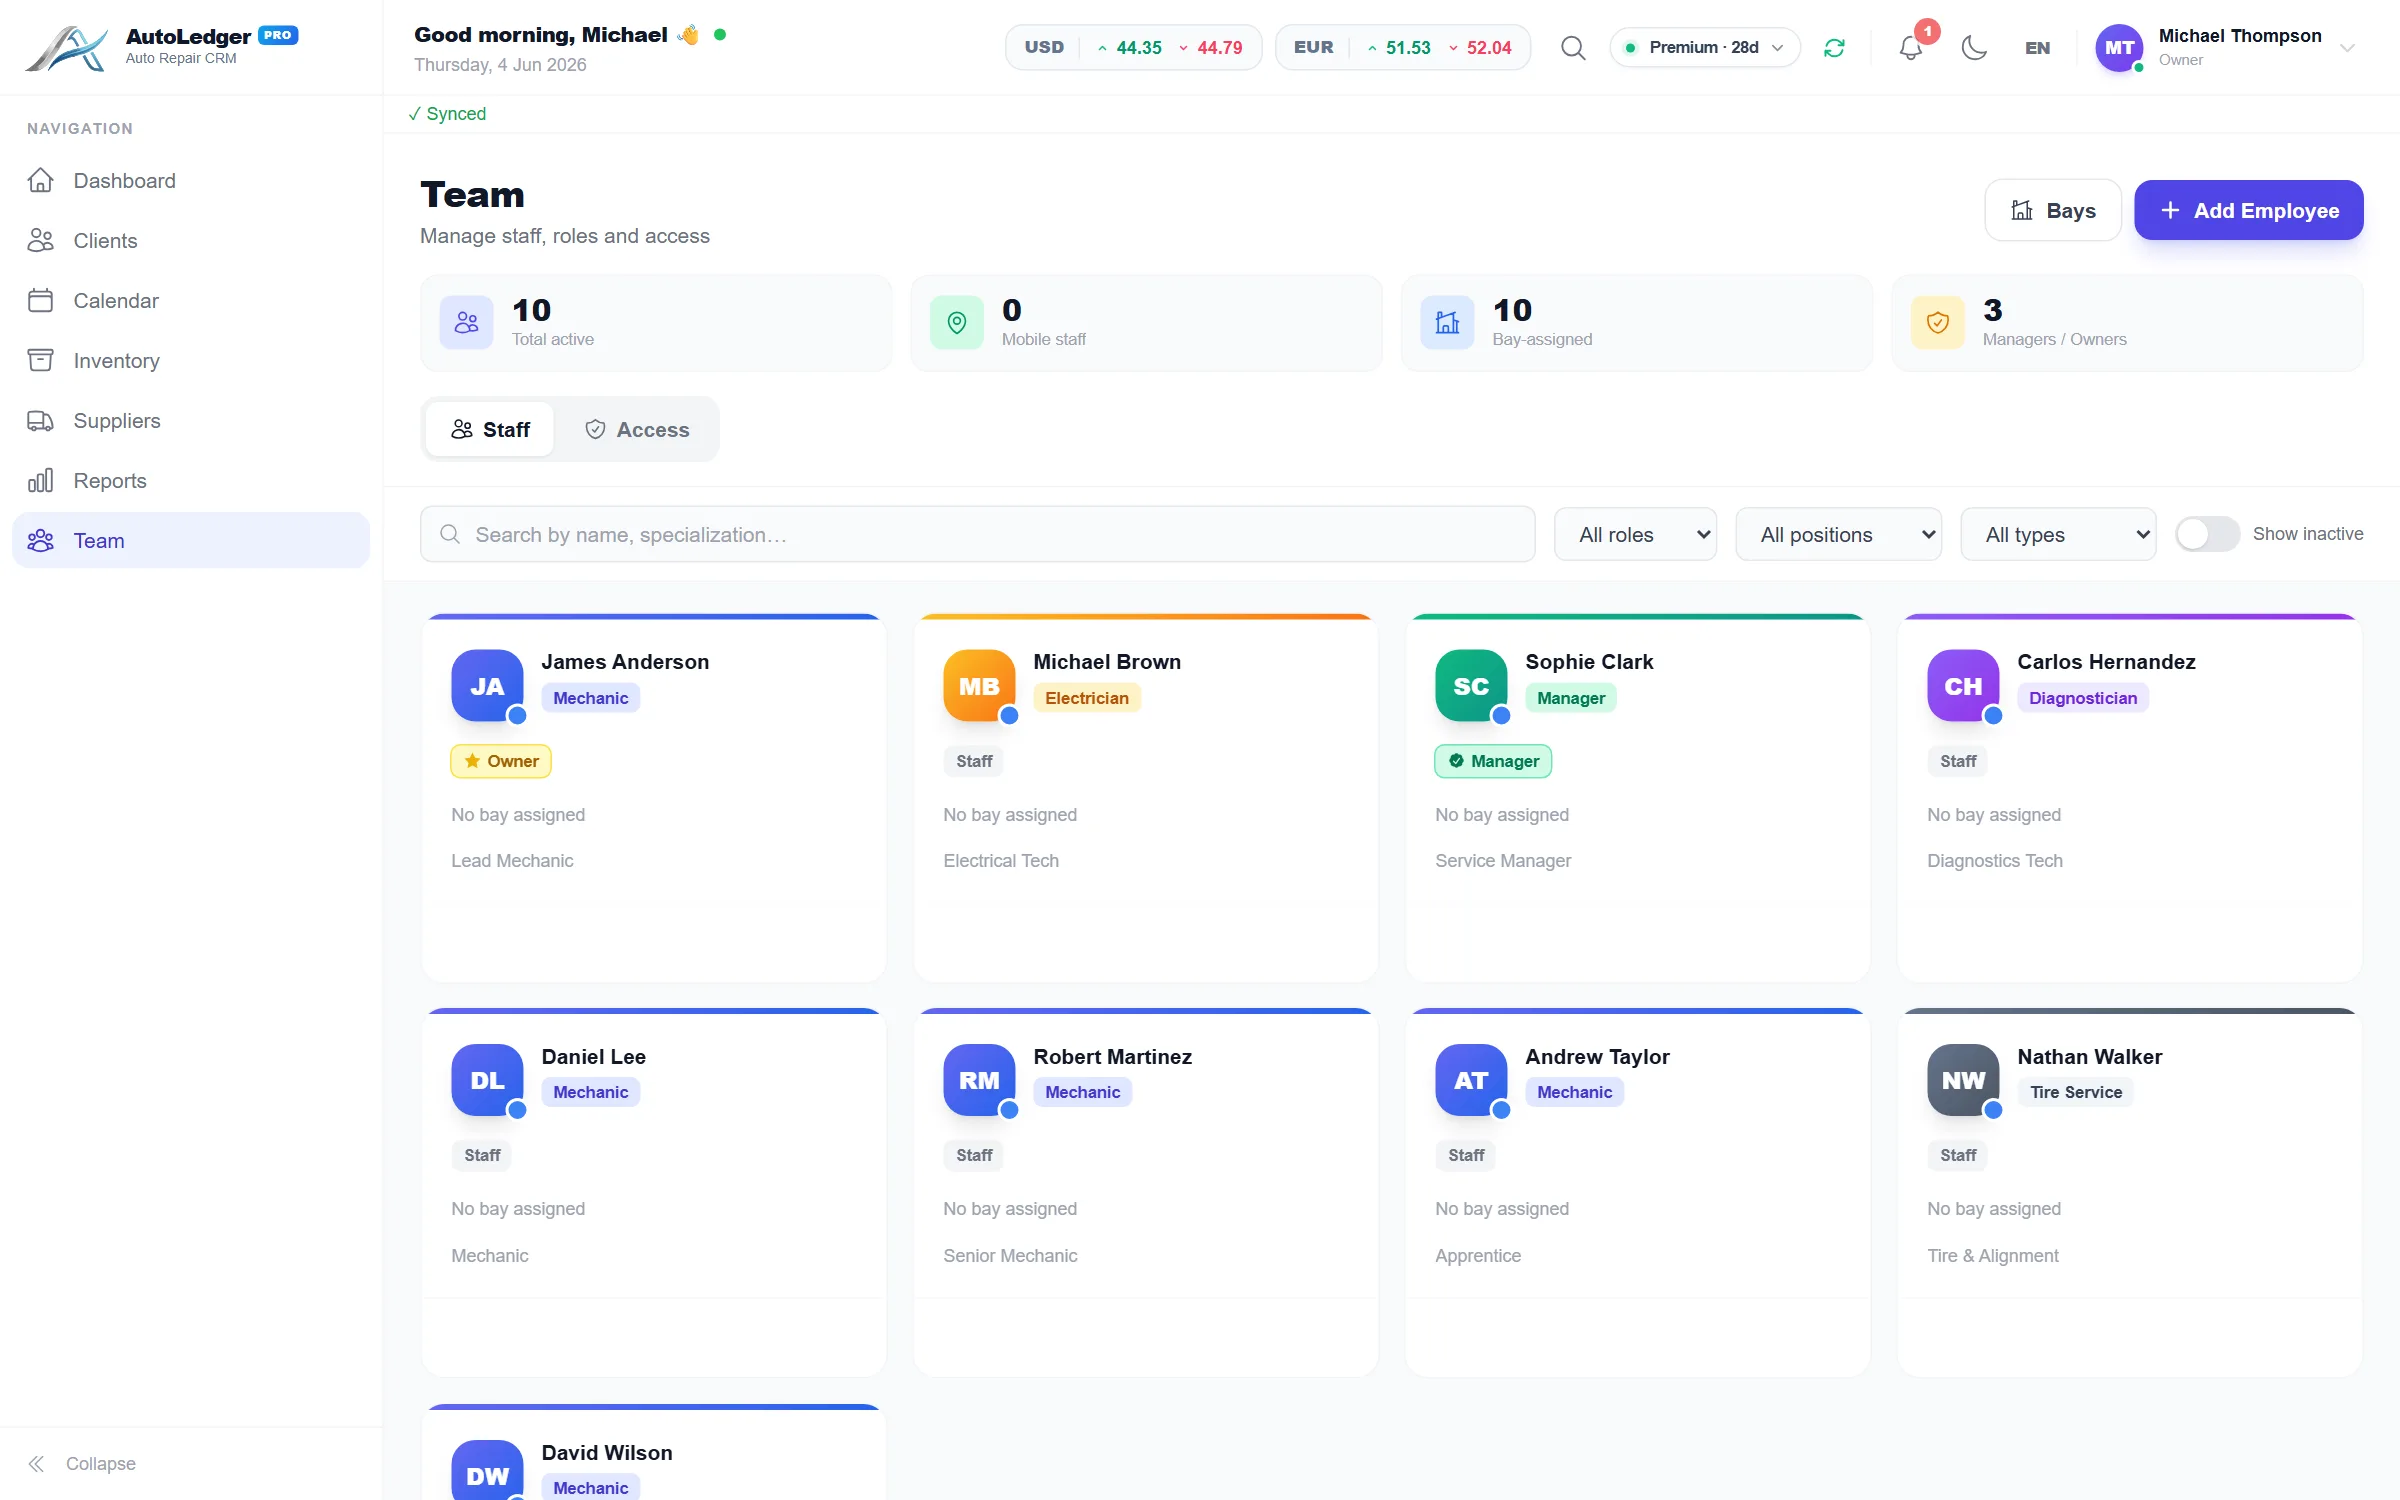Click the Synced status text
Viewport: 2400px width, 1500px height.
click(447, 114)
